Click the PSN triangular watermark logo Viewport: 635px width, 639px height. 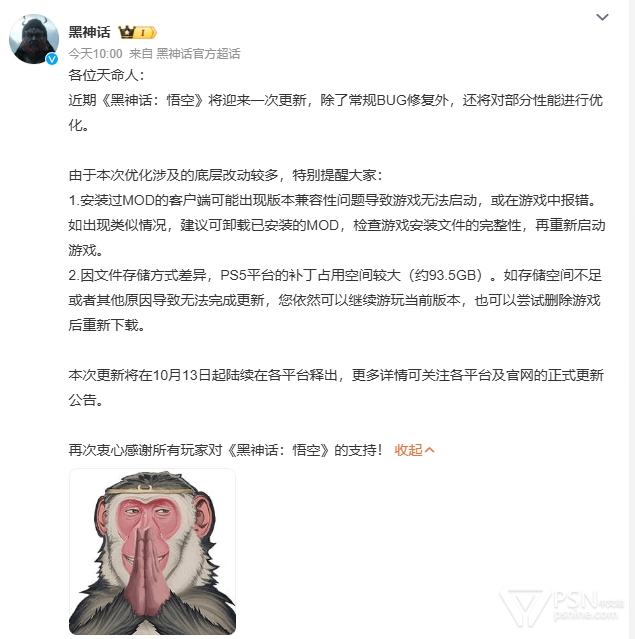coord(525,607)
